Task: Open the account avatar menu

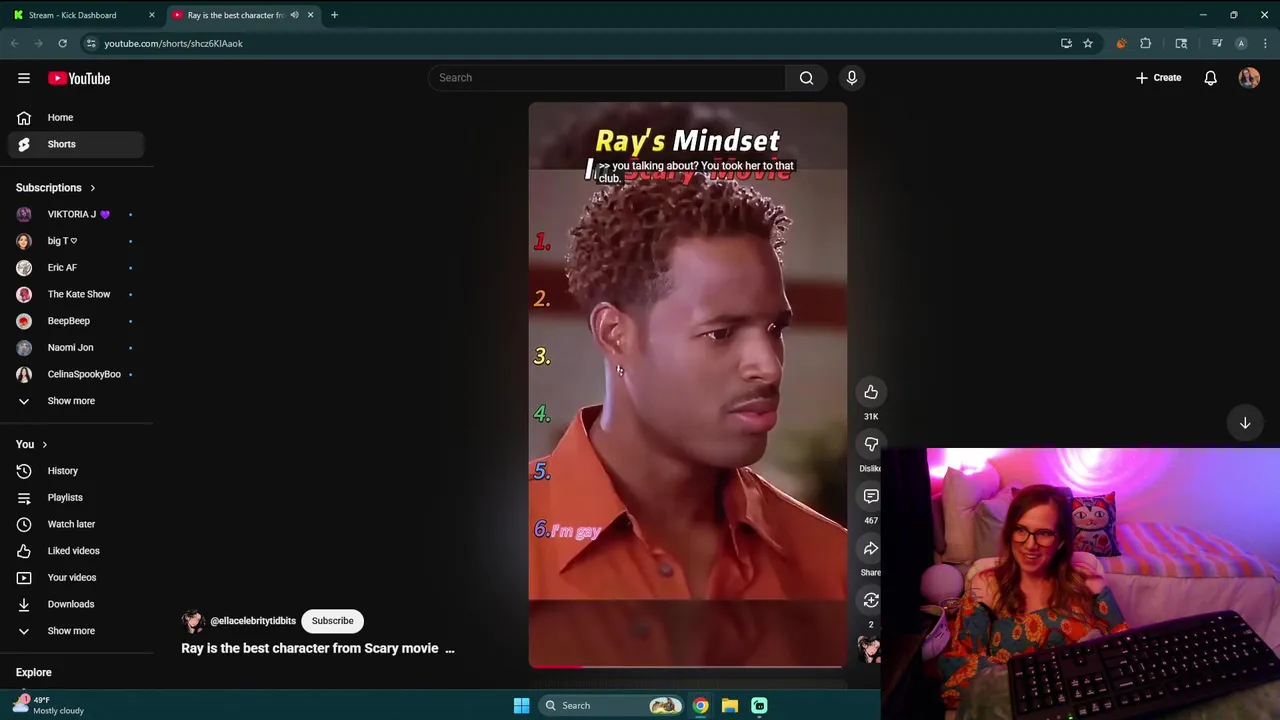Action: pyautogui.click(x=1249, y=78)
